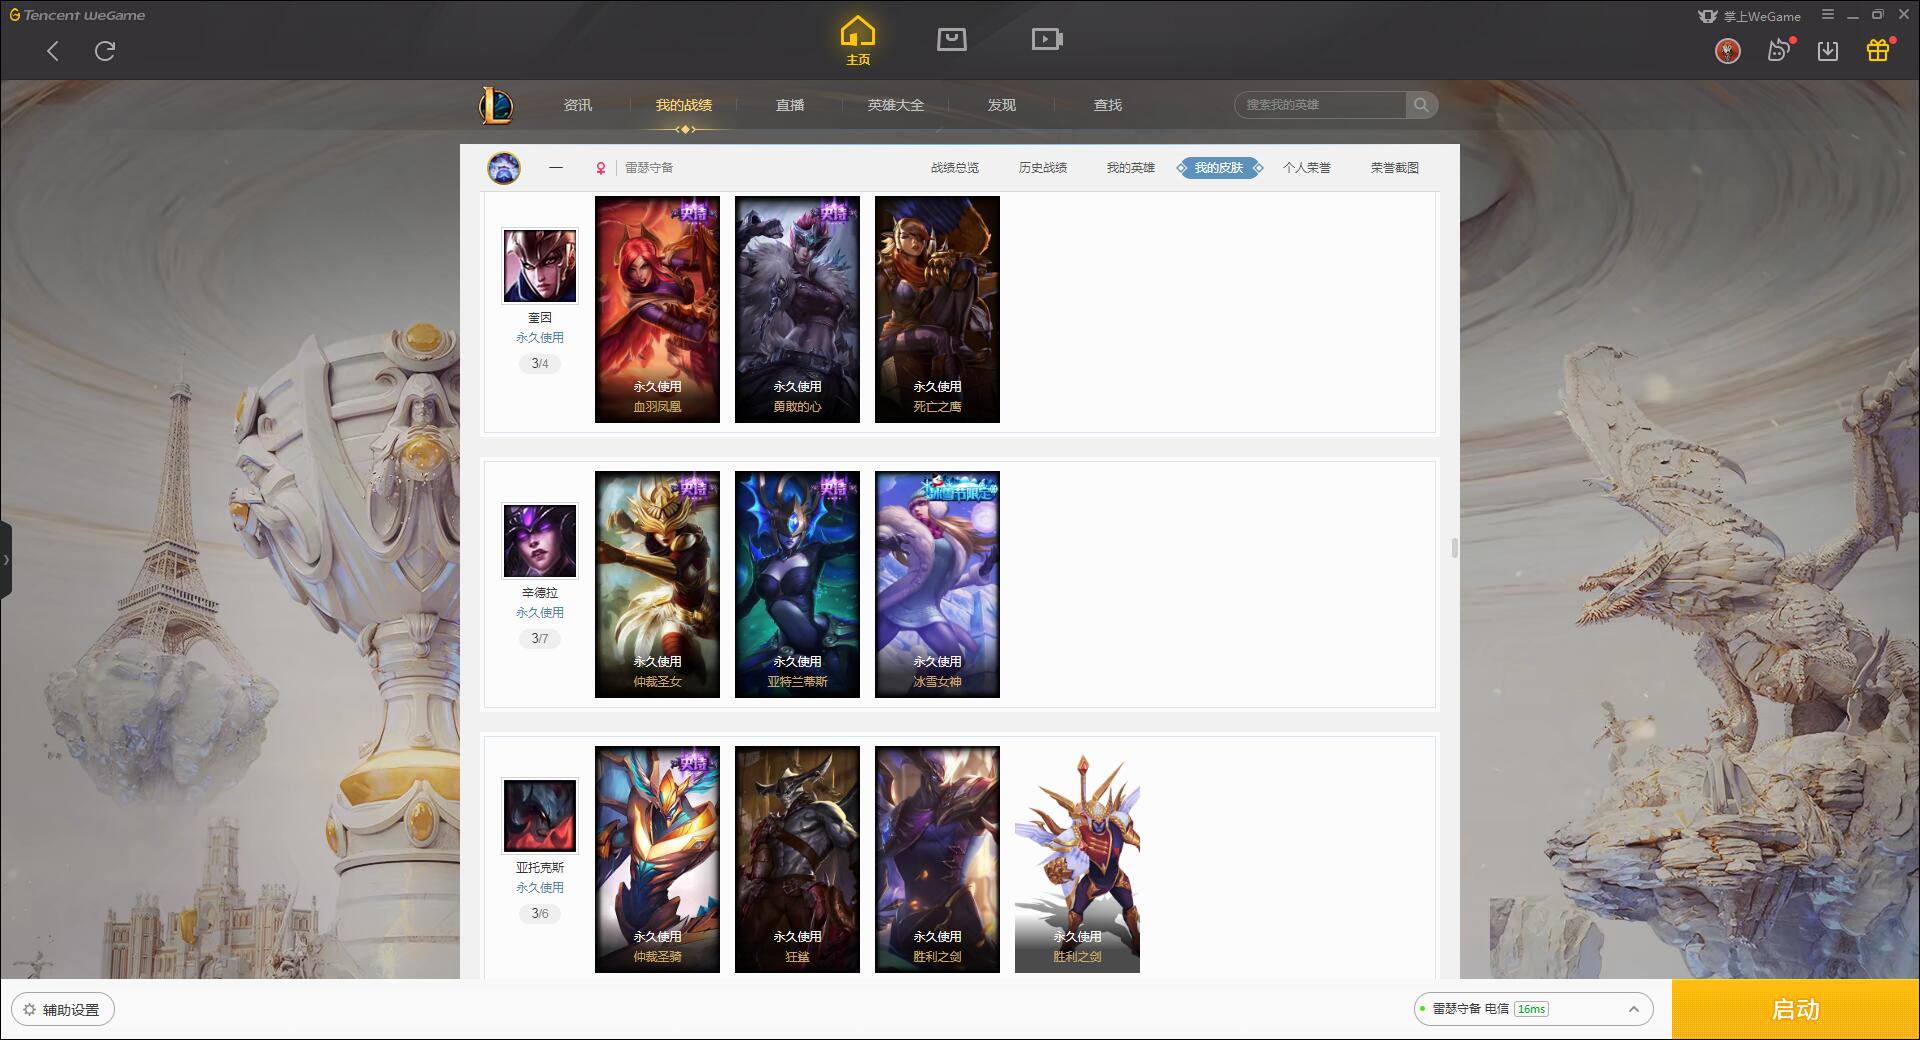Switch to the 直播 tab
The image size is (1920, 1040).
[x=790, y=105]
